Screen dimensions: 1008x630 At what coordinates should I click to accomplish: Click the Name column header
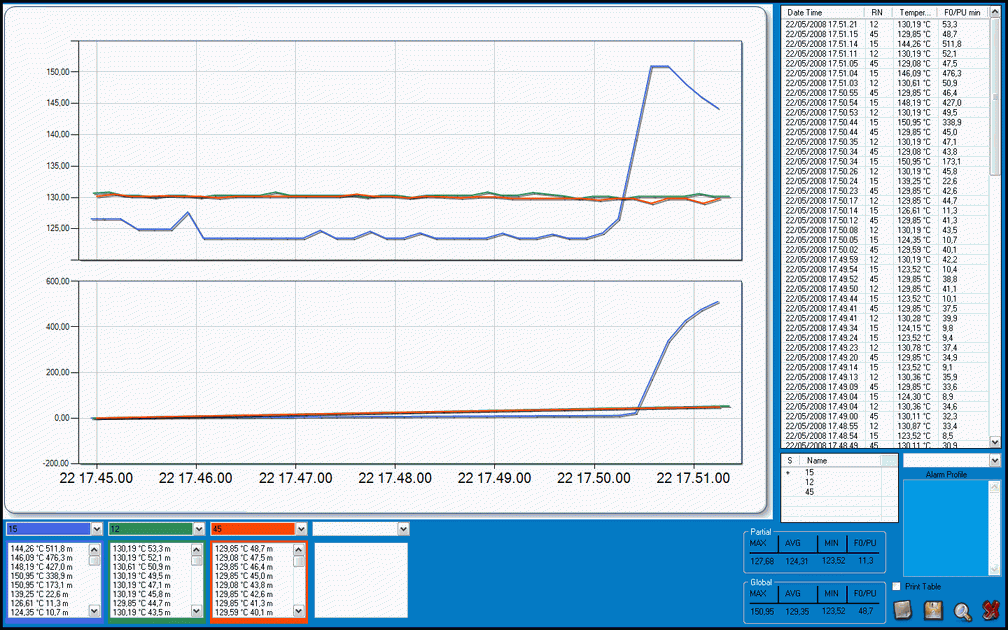pyautogui.click(x=838, y=461)
